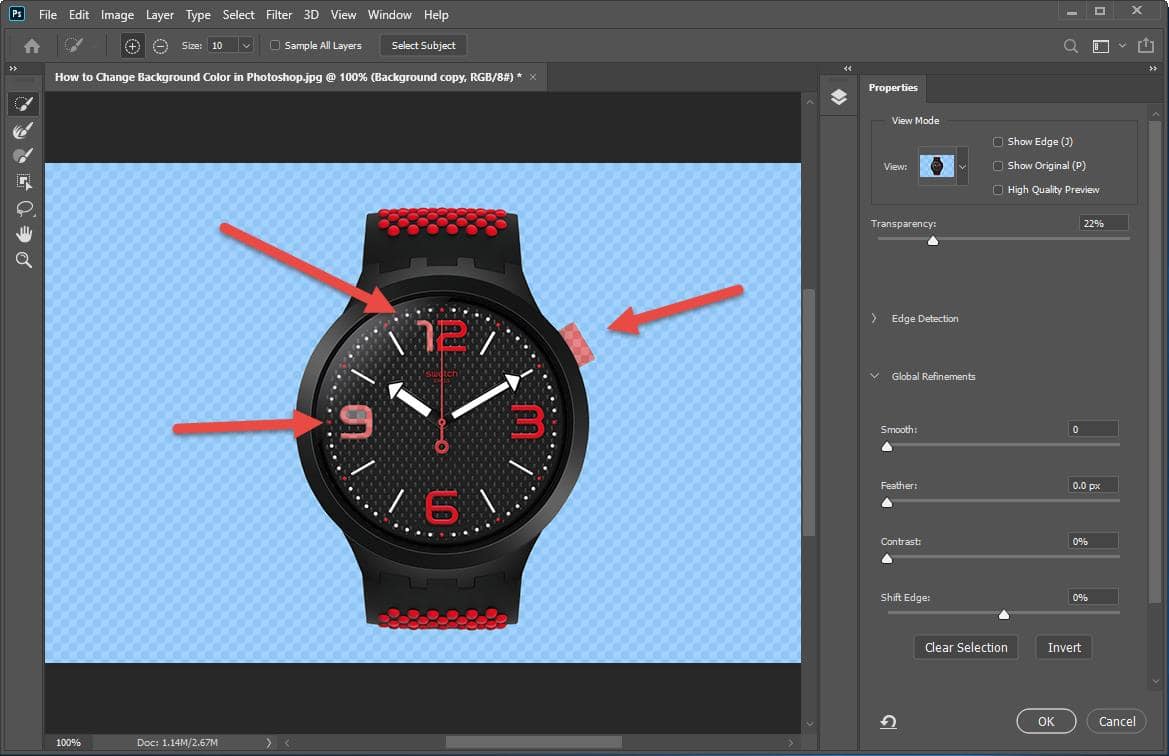1169x756 pixels.
Task: Collapse the Global Refinements section
Action: tap(875, 376)
